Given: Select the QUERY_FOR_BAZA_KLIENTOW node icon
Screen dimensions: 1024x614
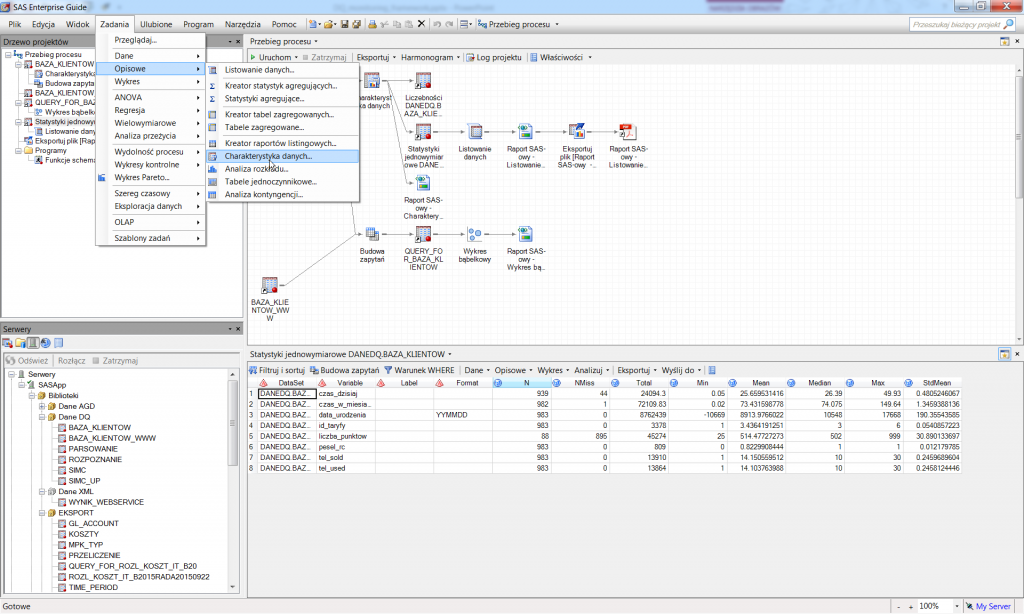Looking at the screenshot, I should click(x=423, y=234).
